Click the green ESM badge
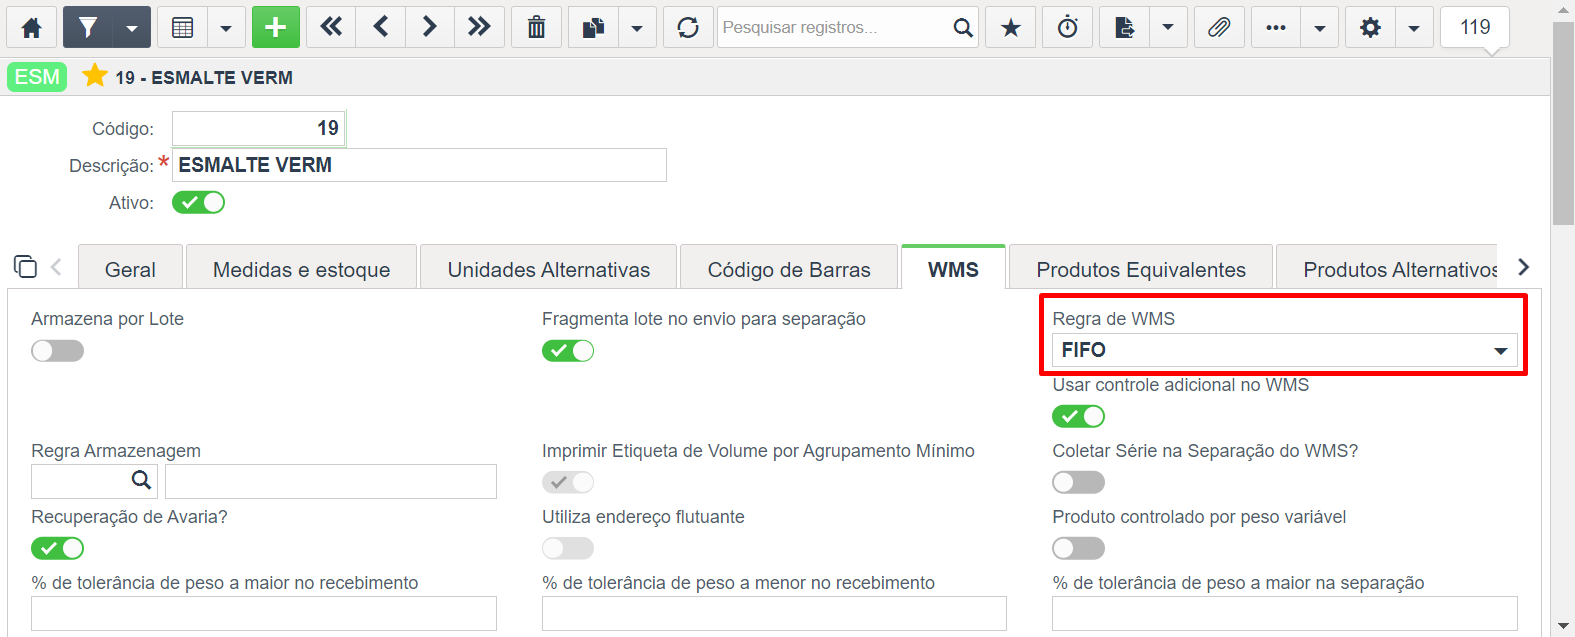The image size is (1575, 637). pyautogui.click(x=37, y=77)
